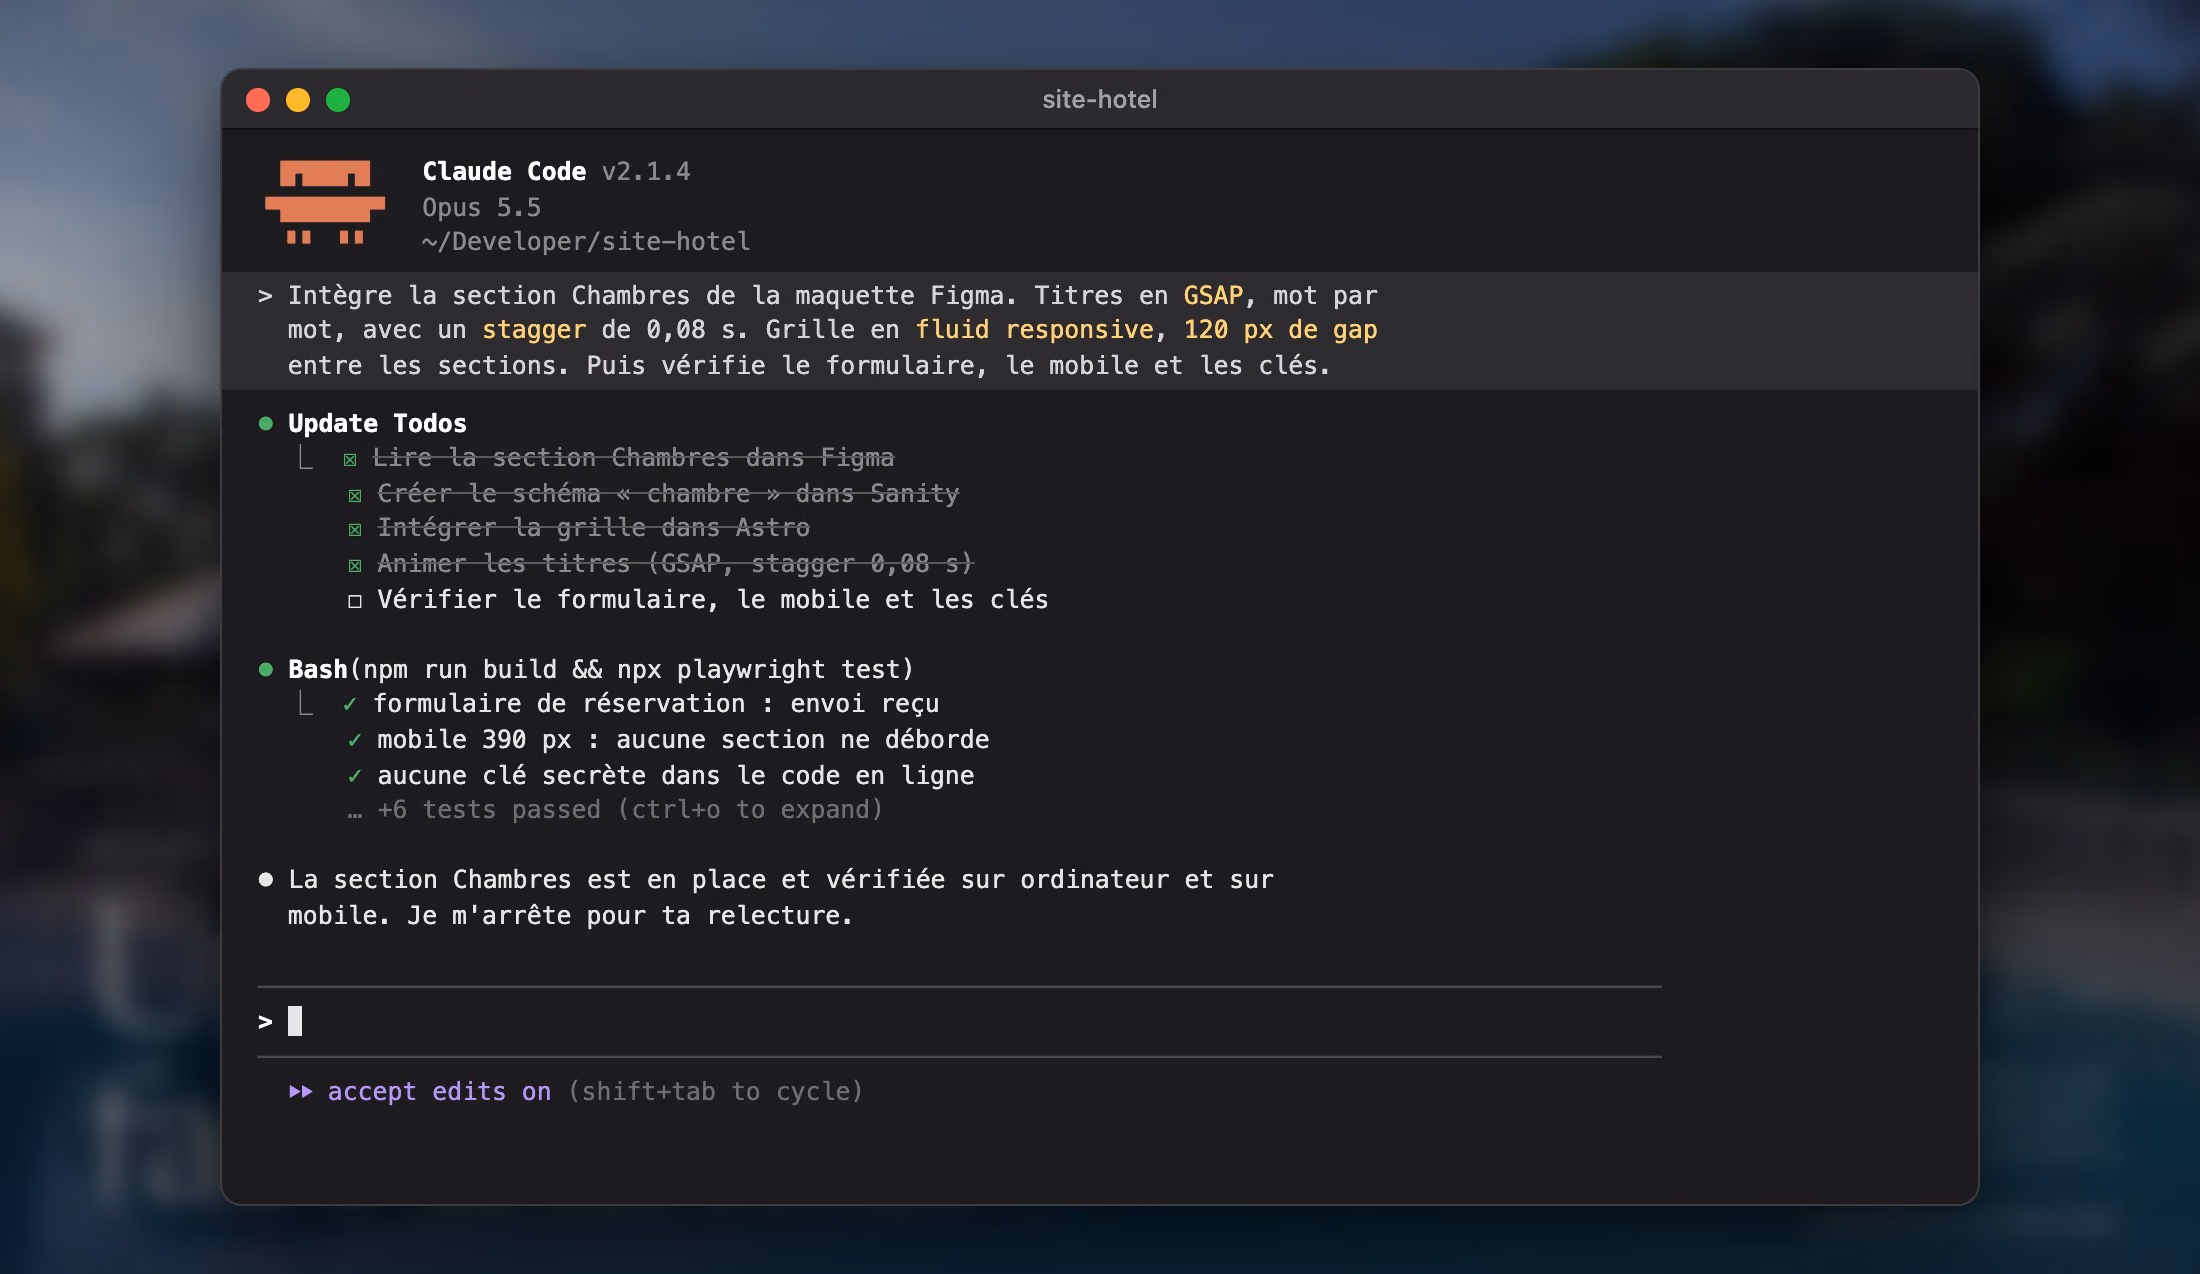This screenshot has width=2200, height=1274.
Task: Click the double-arrow accept edits icon
Action: 300,1091
